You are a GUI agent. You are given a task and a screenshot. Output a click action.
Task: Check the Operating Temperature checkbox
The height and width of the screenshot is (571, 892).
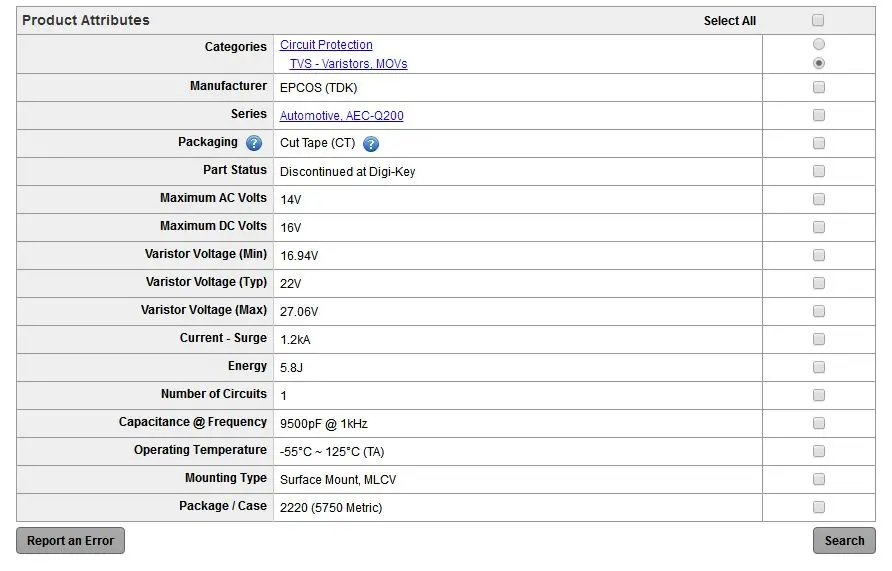tap(819, 451)
